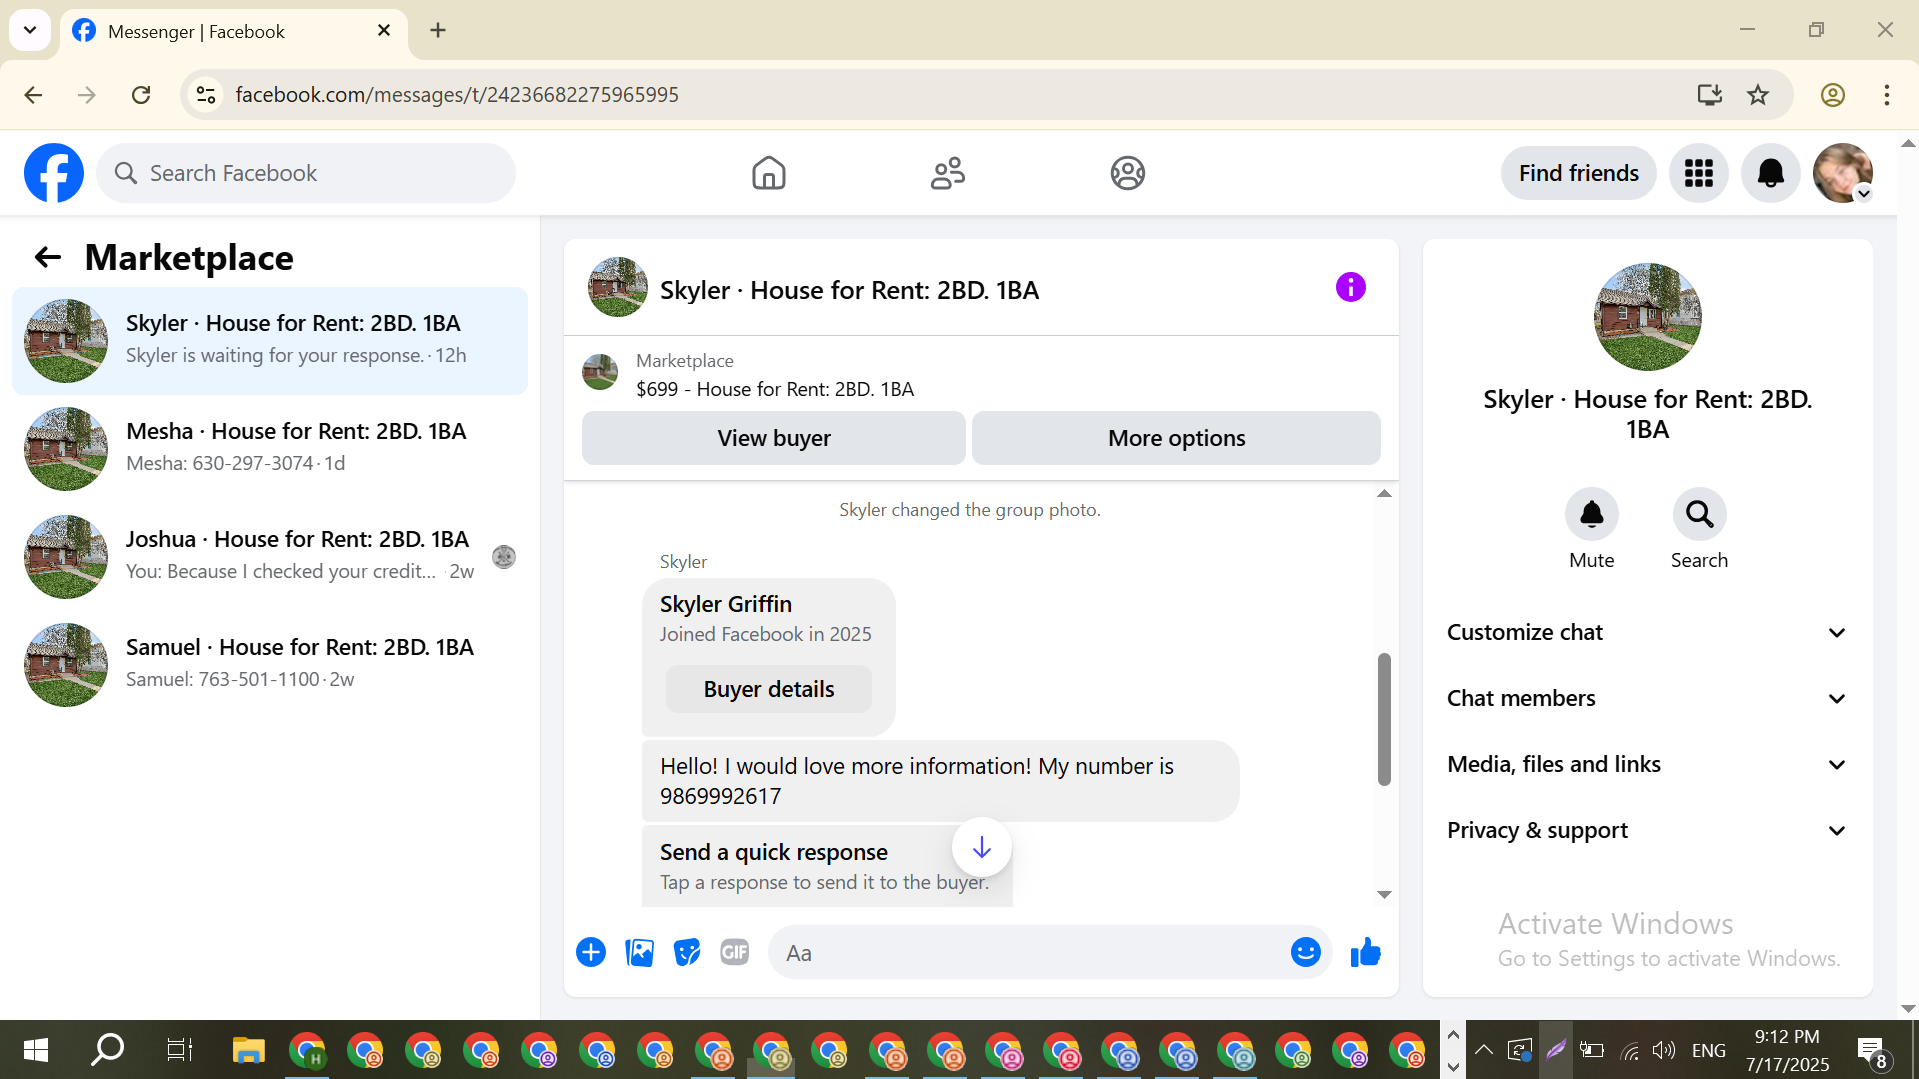Open the Windows Start menu
Image resolution: width=1919 pixels, height=1079 pixels.
coord(36,1050)
